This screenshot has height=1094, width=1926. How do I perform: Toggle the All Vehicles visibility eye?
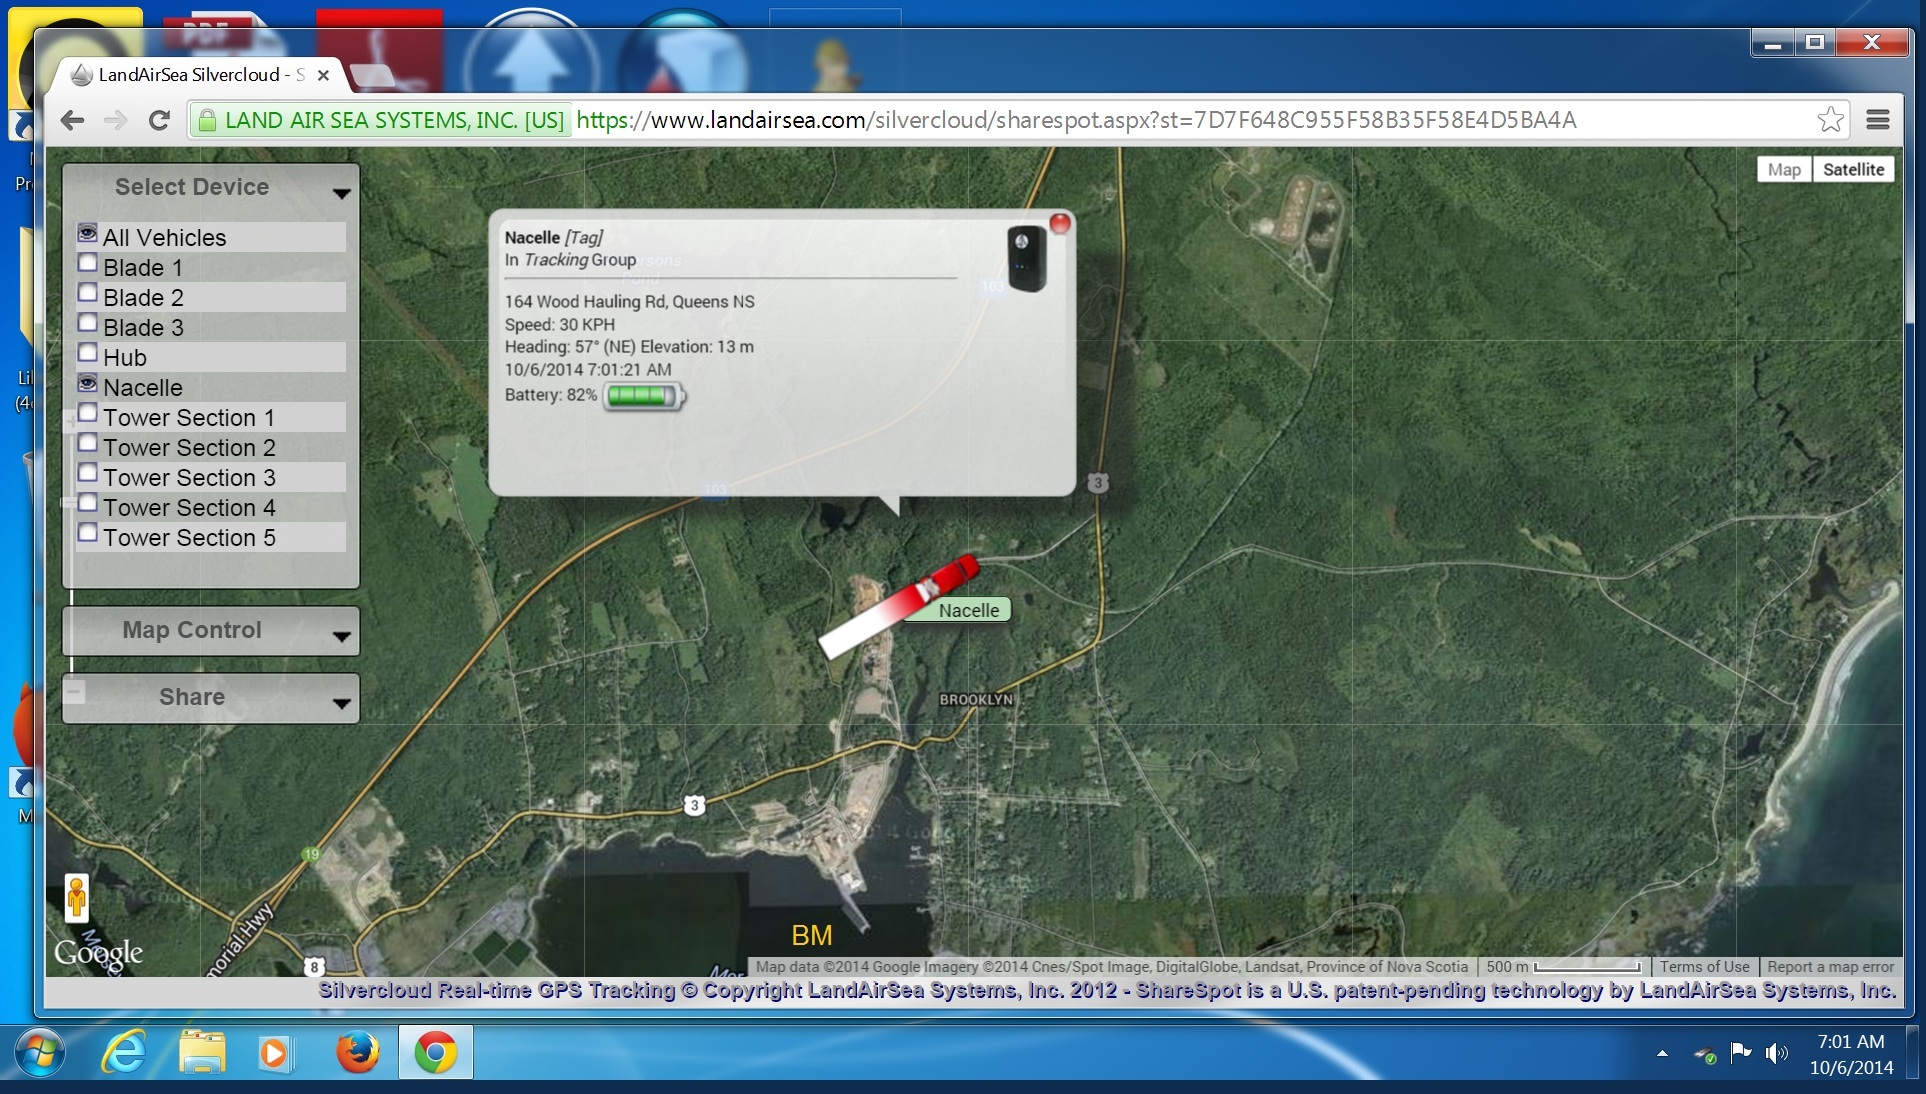pos(87,233)
